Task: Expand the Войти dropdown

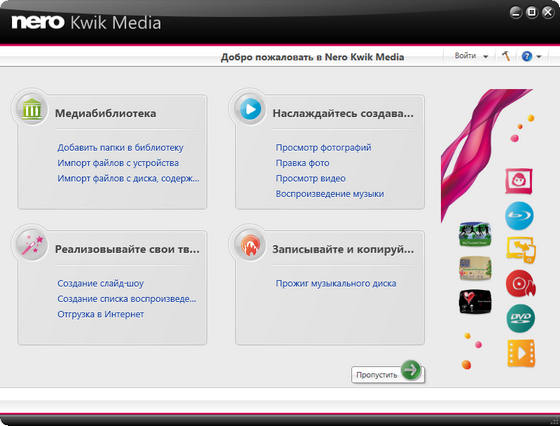Action: point(471,56)
